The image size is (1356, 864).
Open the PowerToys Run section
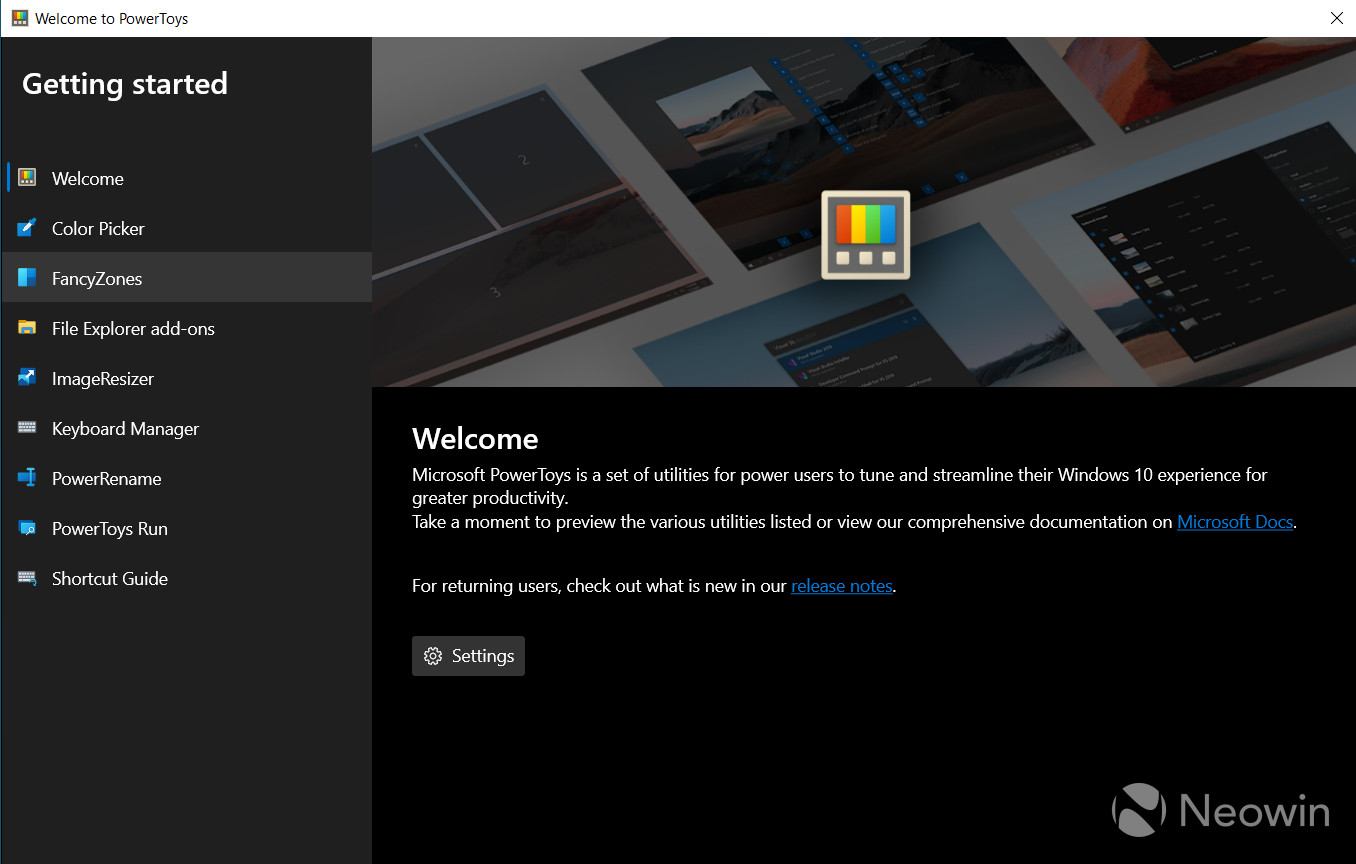click(x=186, y=528)
